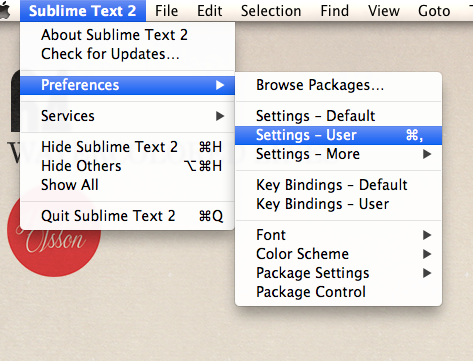Expand the Font submenu
The width and height of the screenshot is (473, 361).
[338, 235]
